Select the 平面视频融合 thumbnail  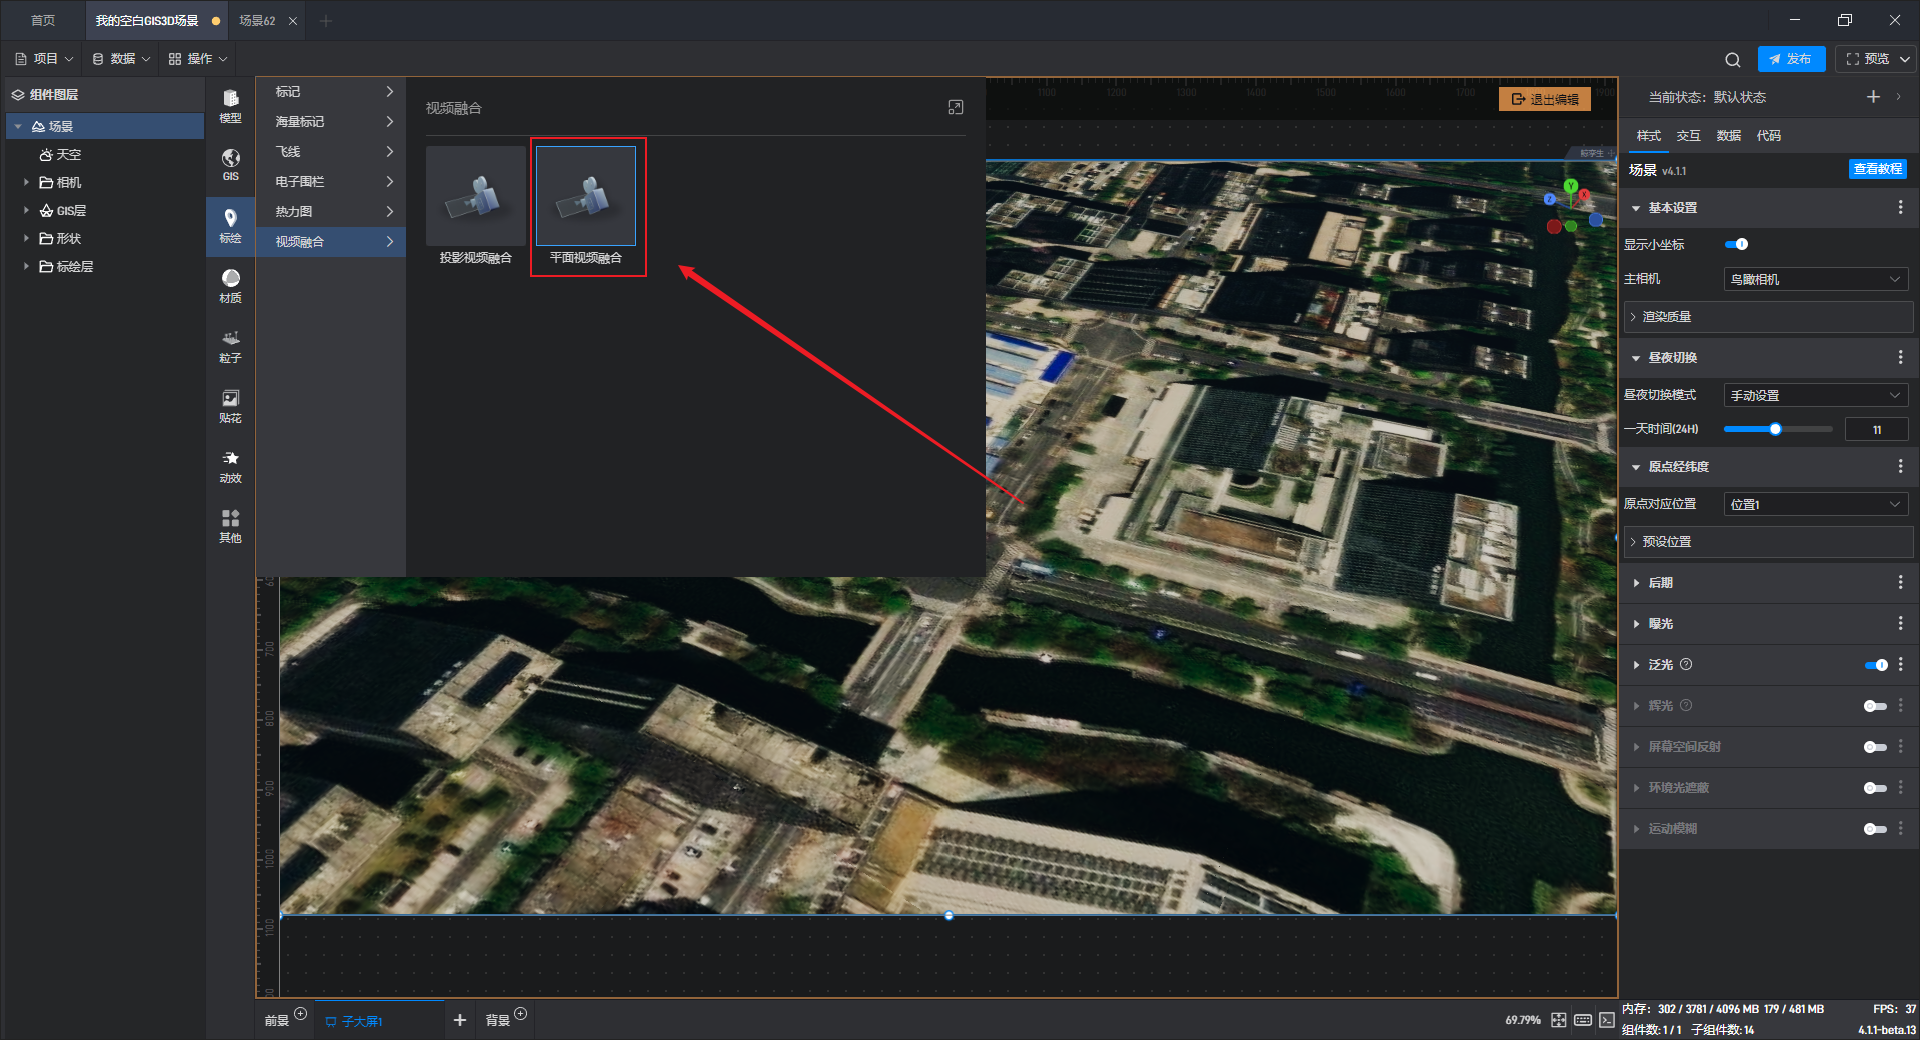(586, 196)
